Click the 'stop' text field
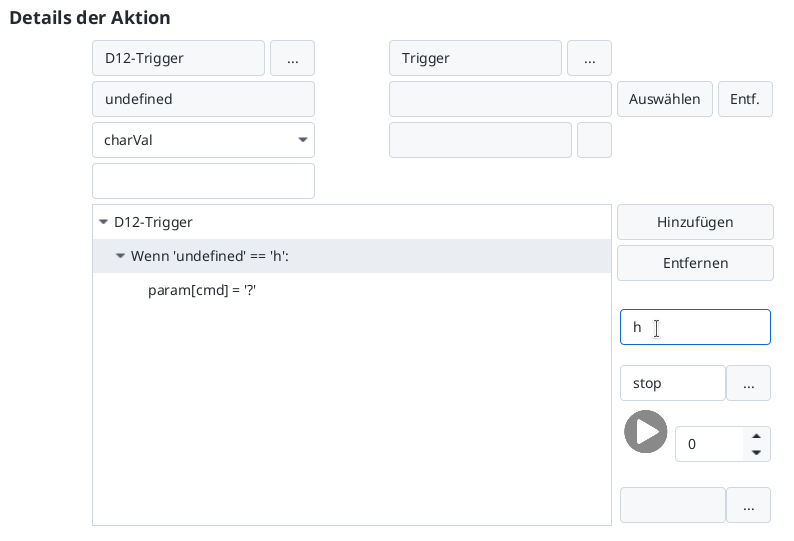Image resolution: width=794 pixels, height=541 pixels. click(672, 383)
